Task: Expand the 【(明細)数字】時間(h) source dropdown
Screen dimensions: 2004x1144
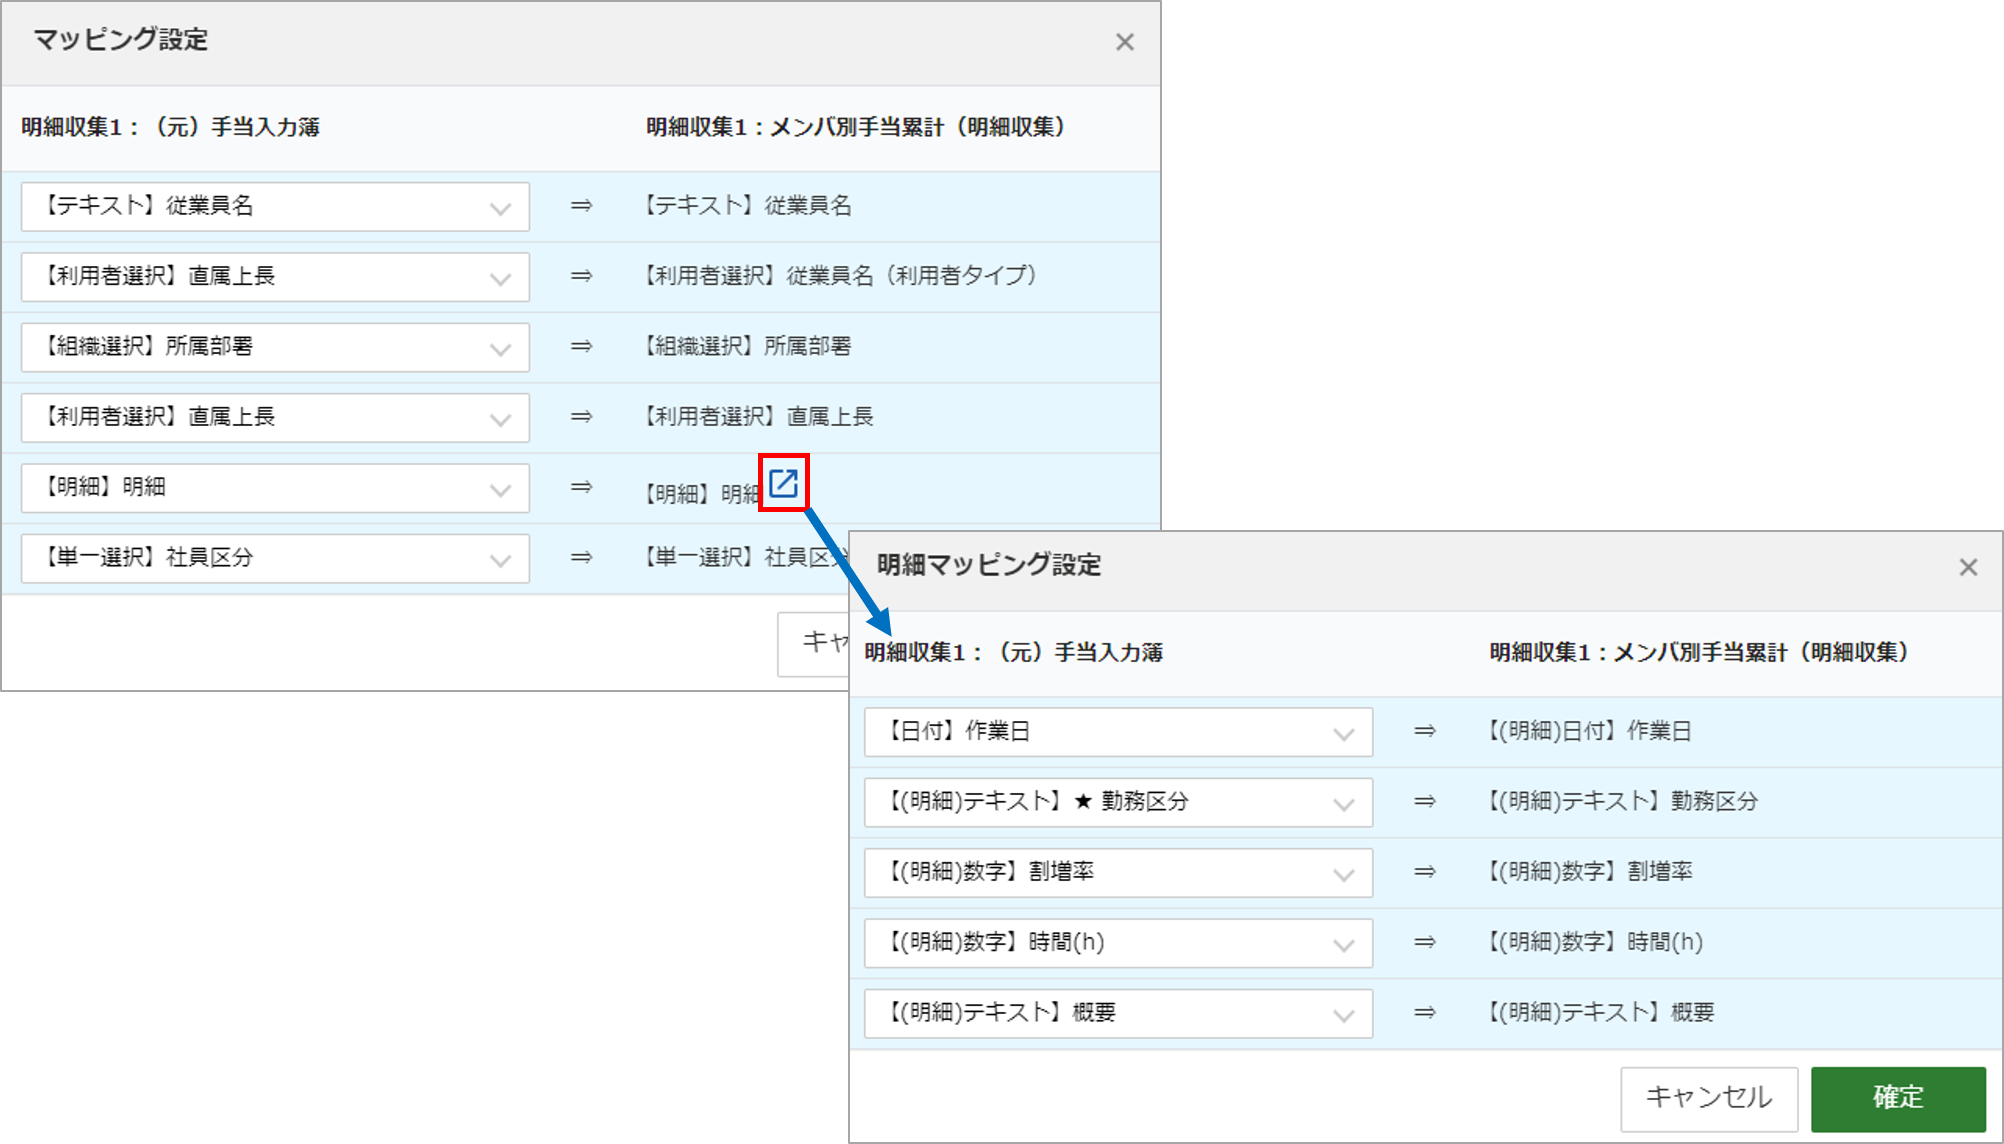Action: click(x=1118, y=943)
